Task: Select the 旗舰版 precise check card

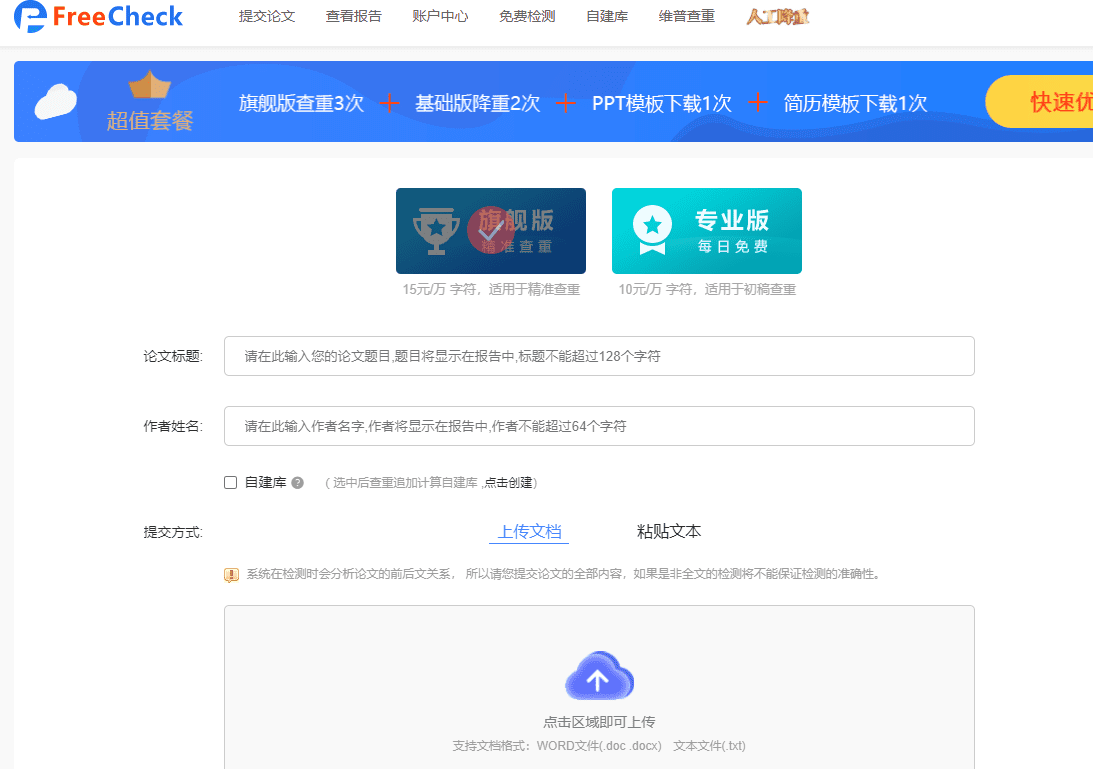Action: (490, 230)
